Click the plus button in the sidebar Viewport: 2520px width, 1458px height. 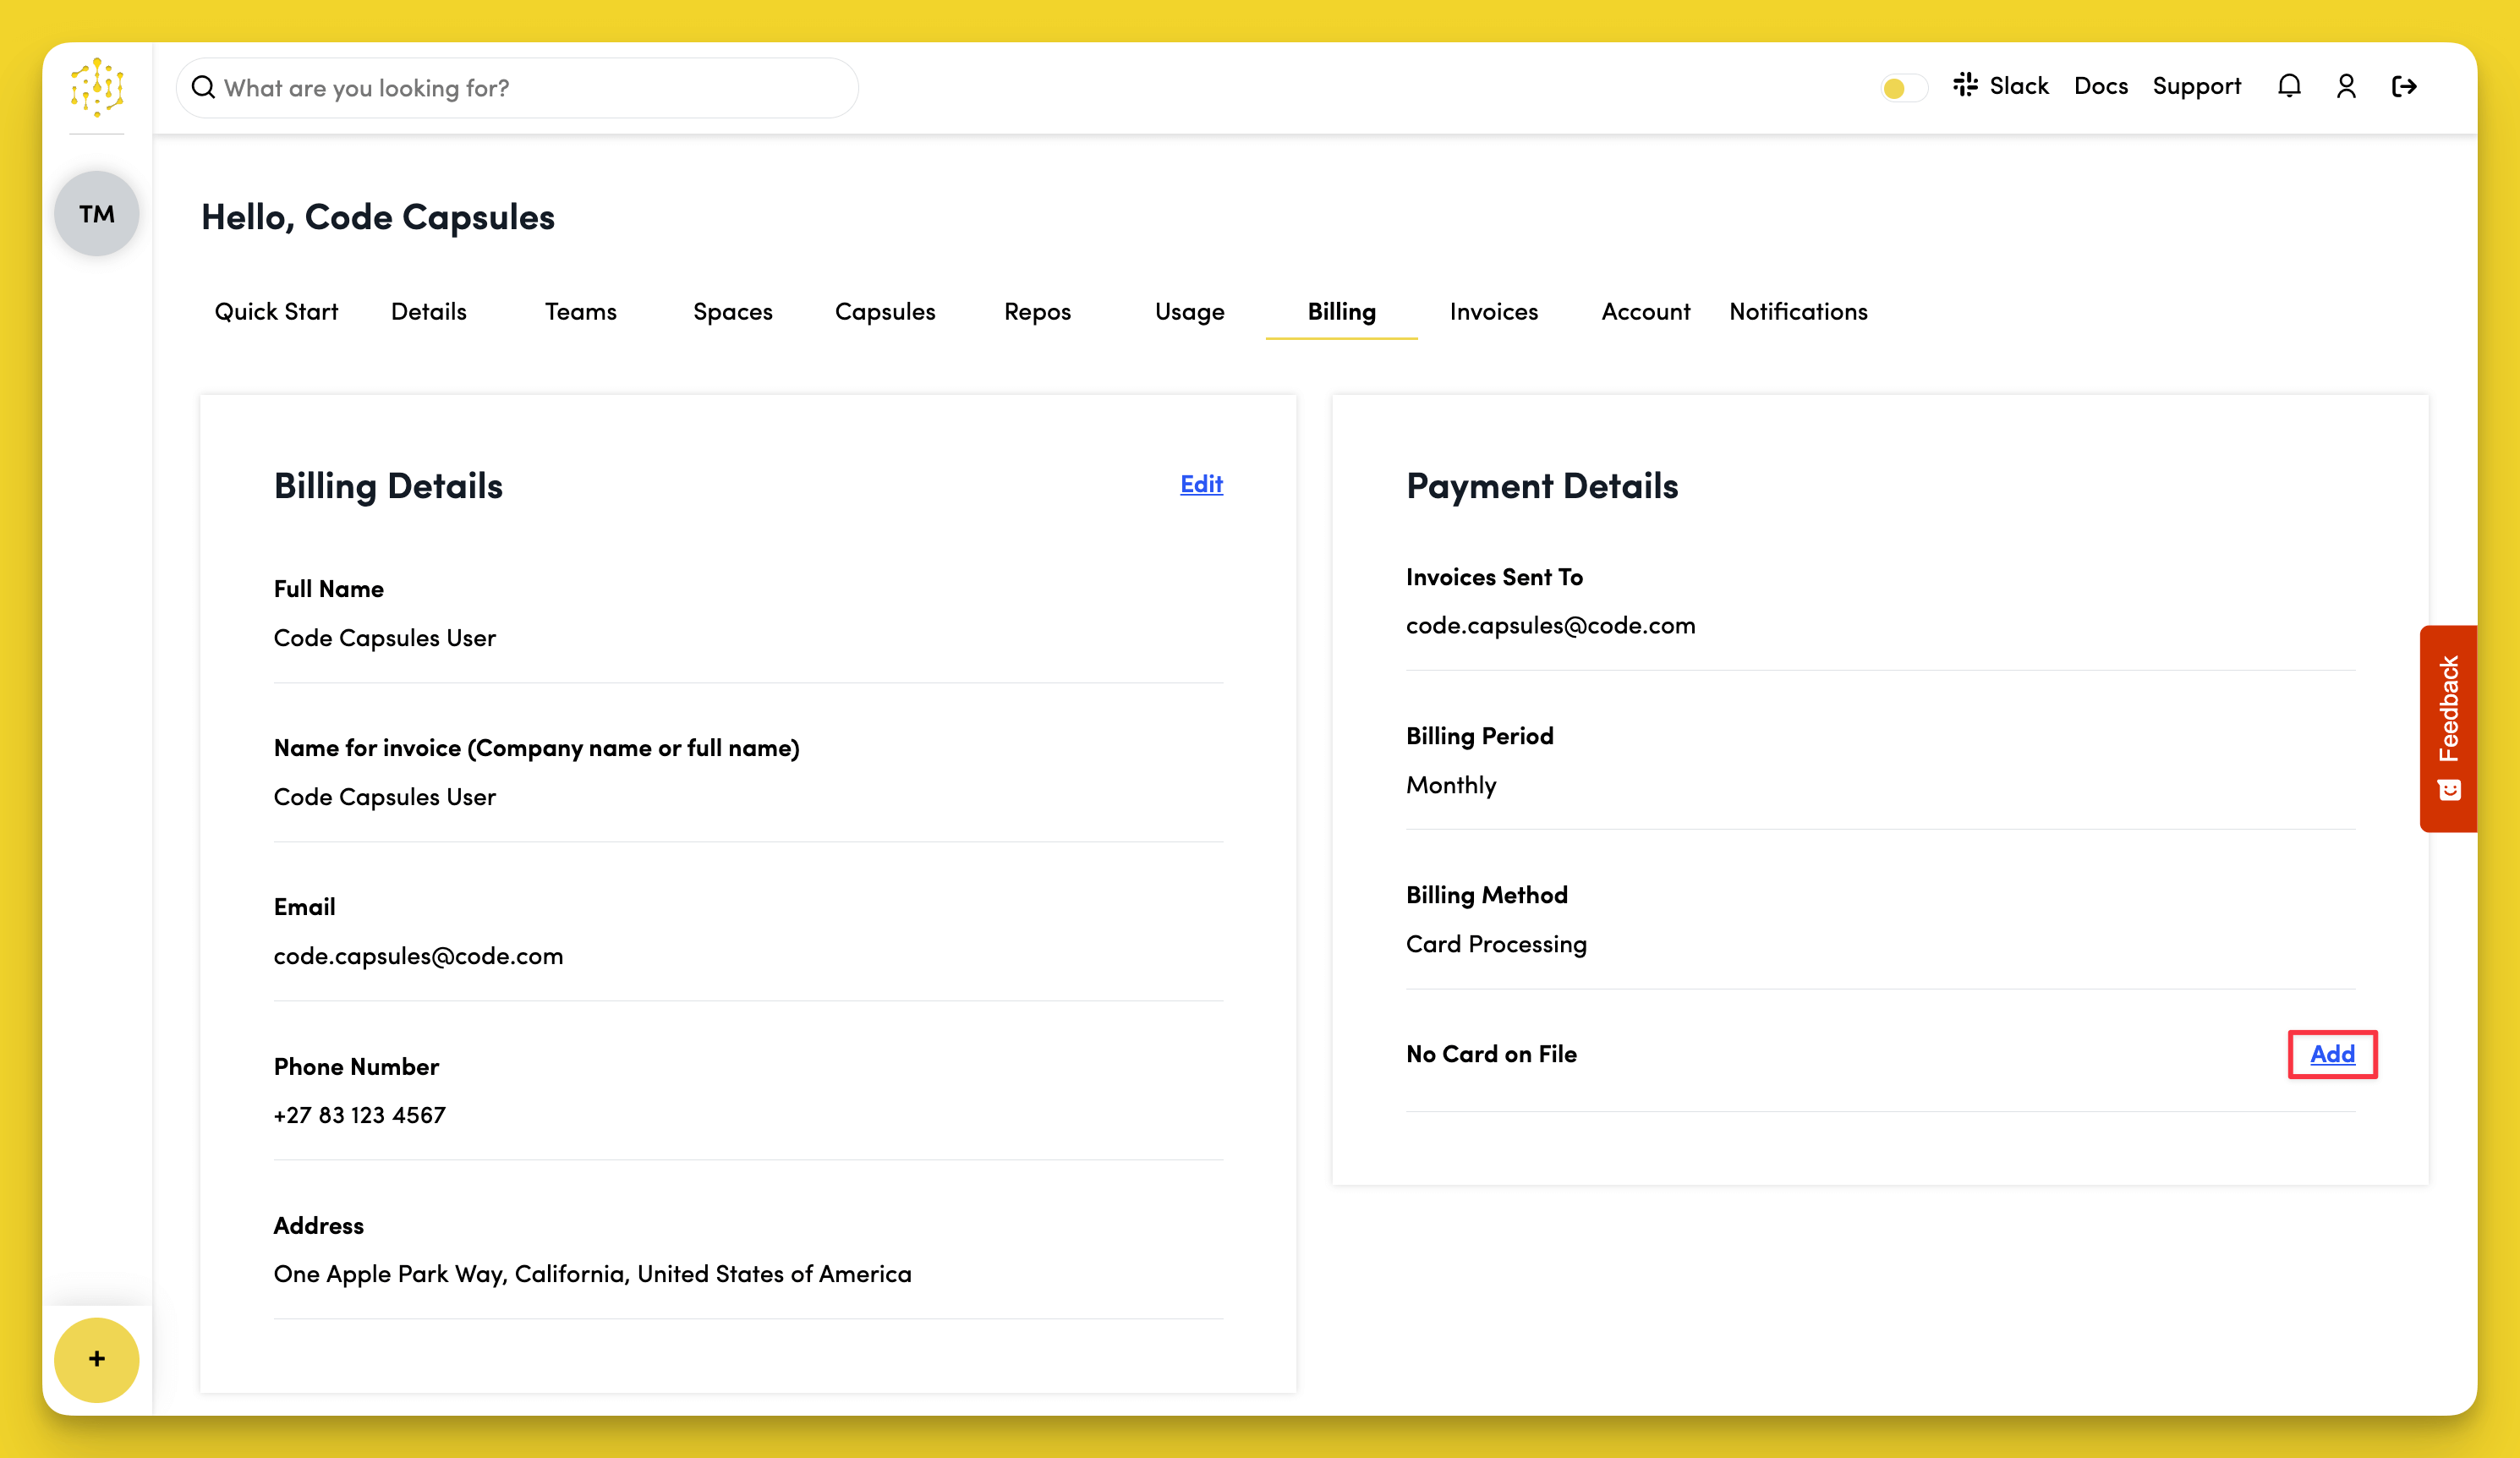(x=96, y=1359)
